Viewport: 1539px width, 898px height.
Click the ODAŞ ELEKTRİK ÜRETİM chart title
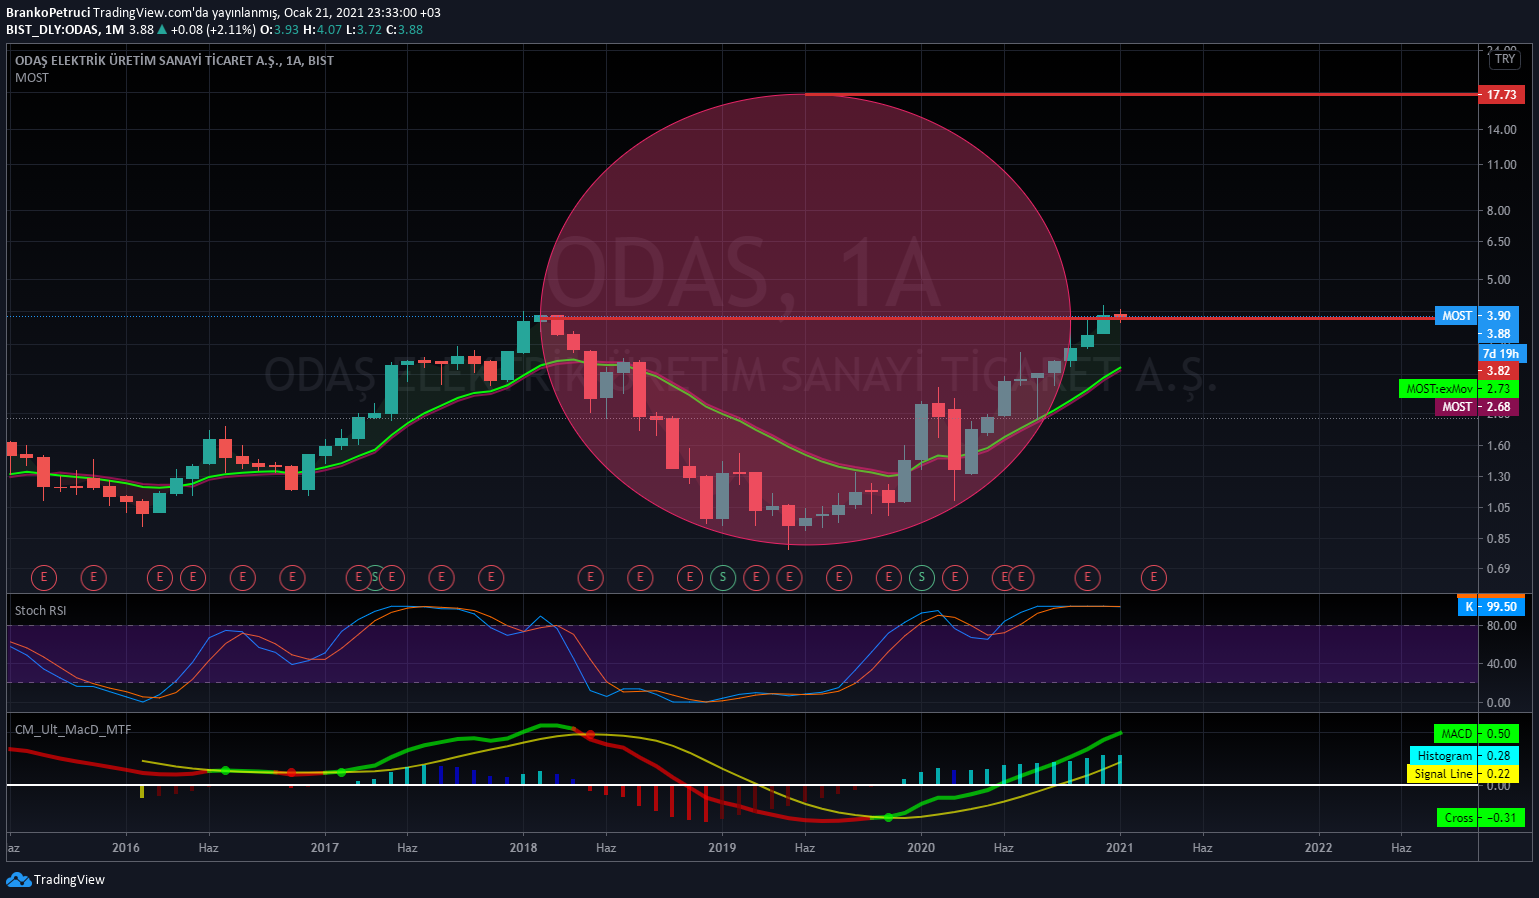pos(174,61)
